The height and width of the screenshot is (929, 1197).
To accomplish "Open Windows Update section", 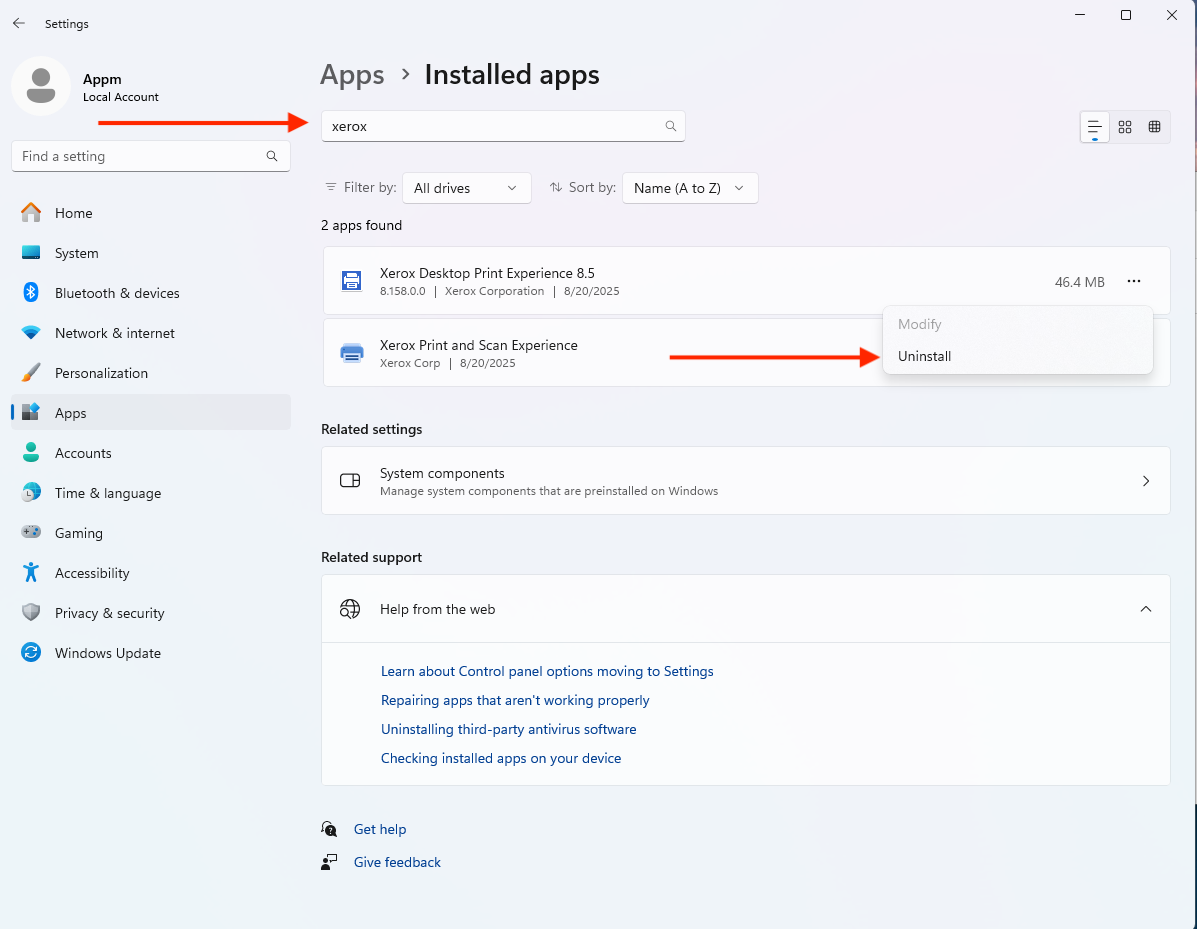I will (107, 653).
